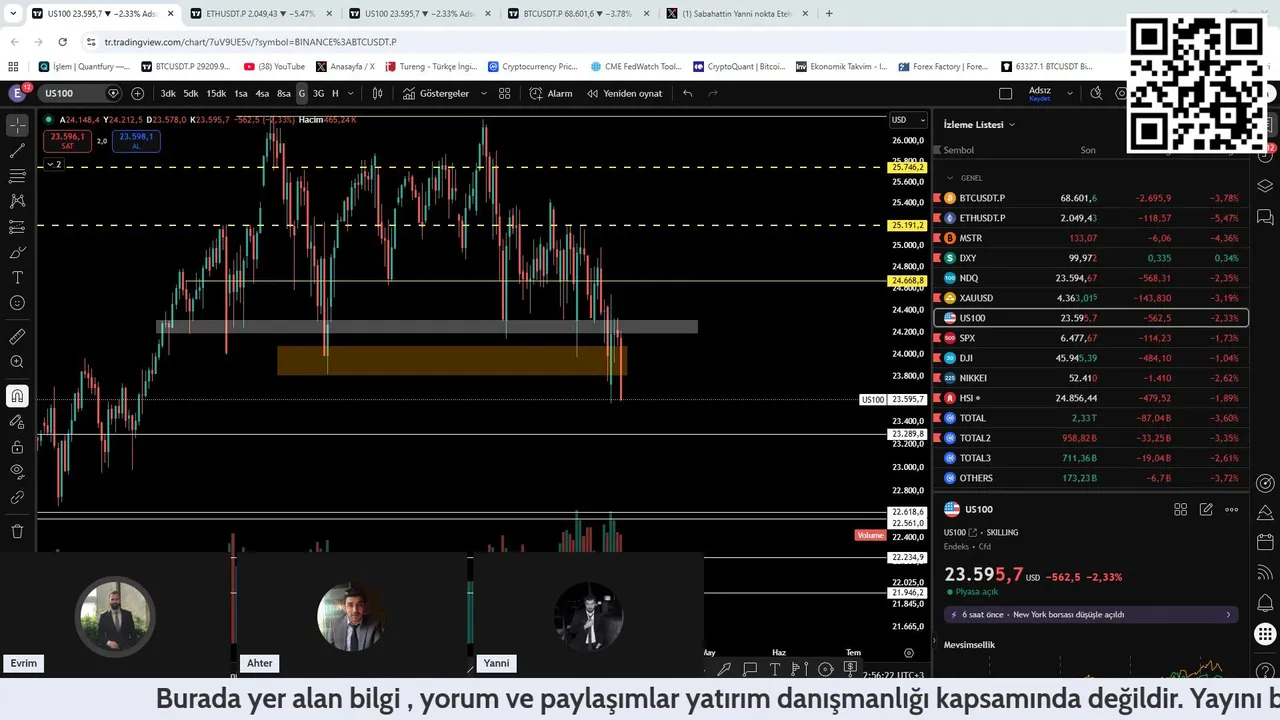Open the news feed icon in right sidebar
The image size is (1280, 720).
tap(1265, 573)
